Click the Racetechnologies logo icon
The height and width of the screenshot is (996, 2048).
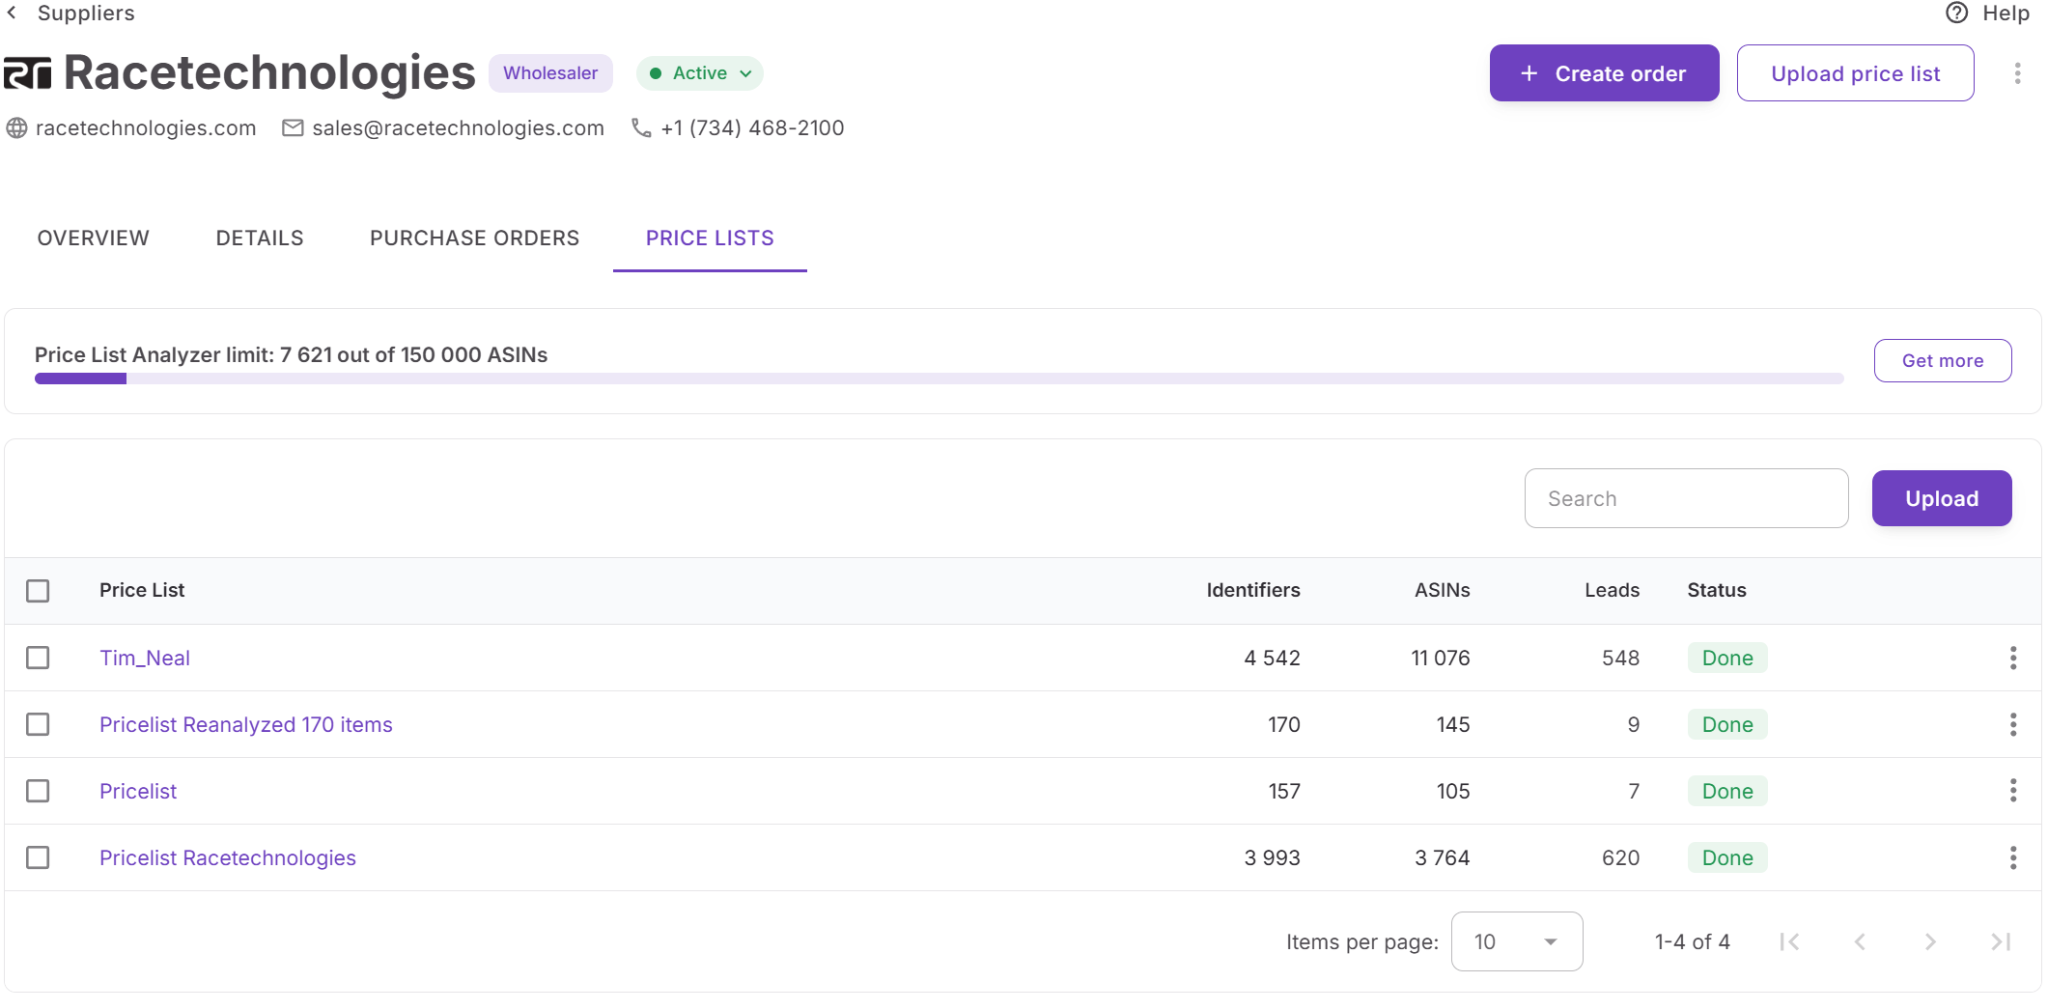[x=28, y=73]
